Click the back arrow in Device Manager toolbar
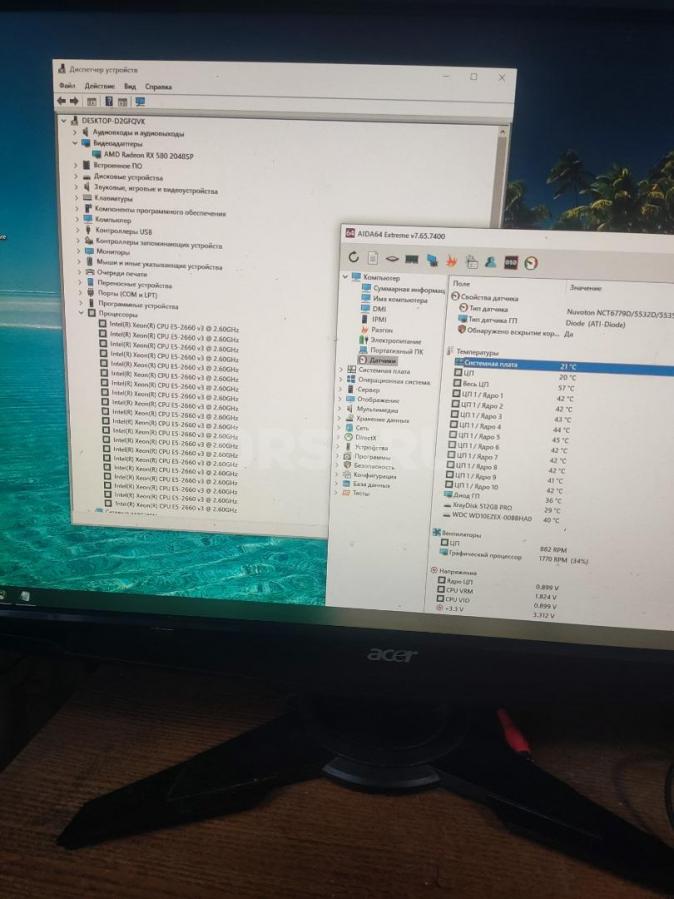 pyautogui.click(x=61, y=101)
